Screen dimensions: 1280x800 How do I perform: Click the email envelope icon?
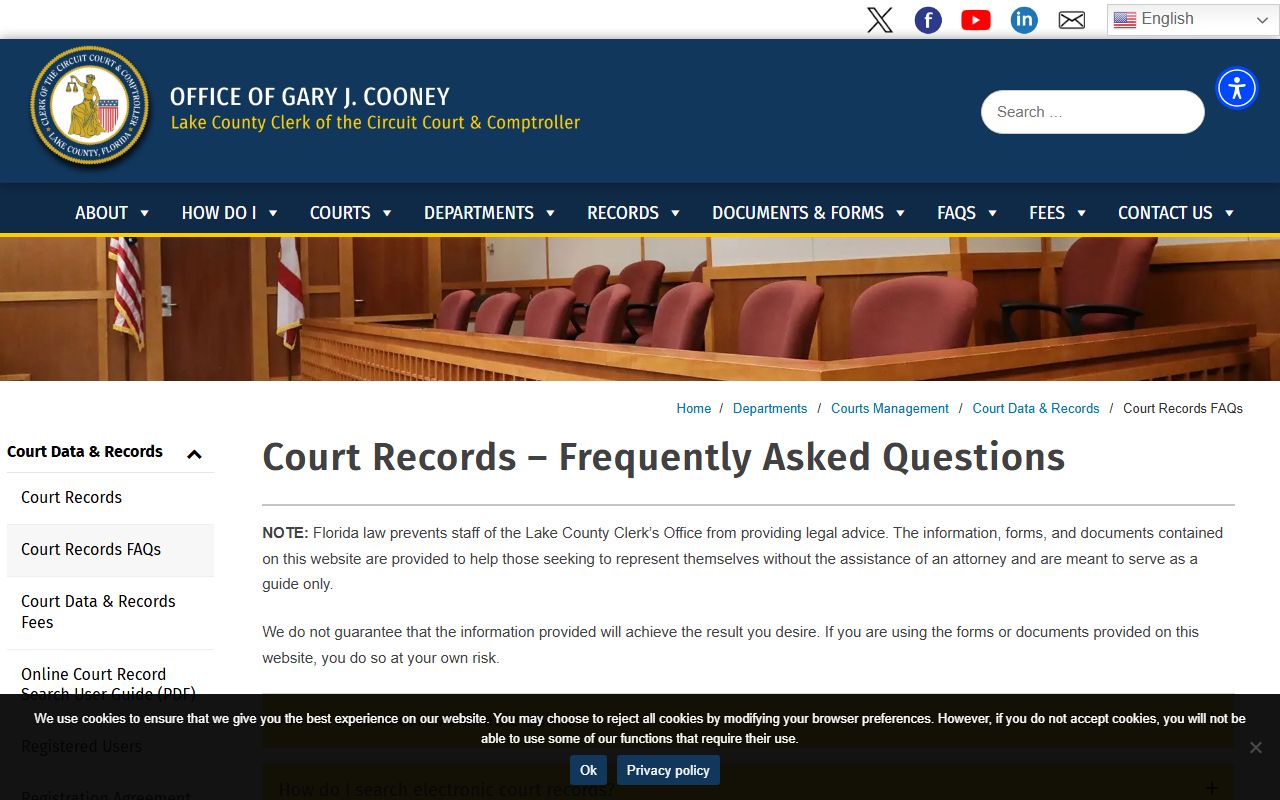point(1072,20)
